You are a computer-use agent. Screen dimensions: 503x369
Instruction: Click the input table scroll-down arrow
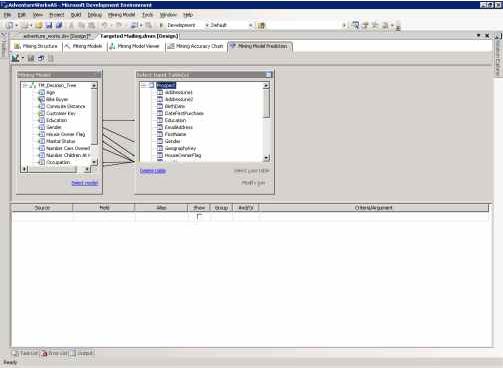pos(266,158)
